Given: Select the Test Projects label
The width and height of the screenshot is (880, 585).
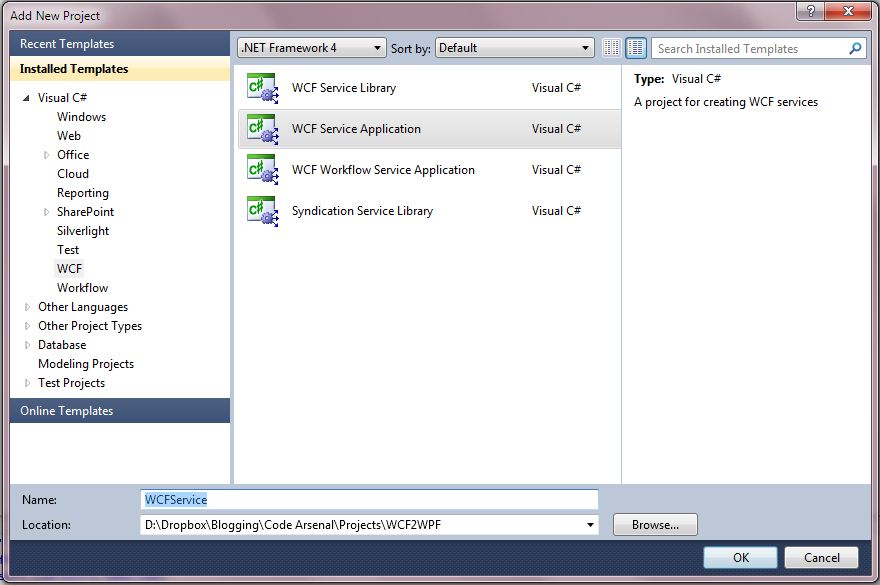Looking at the screenshot, I should click(71, 383).
